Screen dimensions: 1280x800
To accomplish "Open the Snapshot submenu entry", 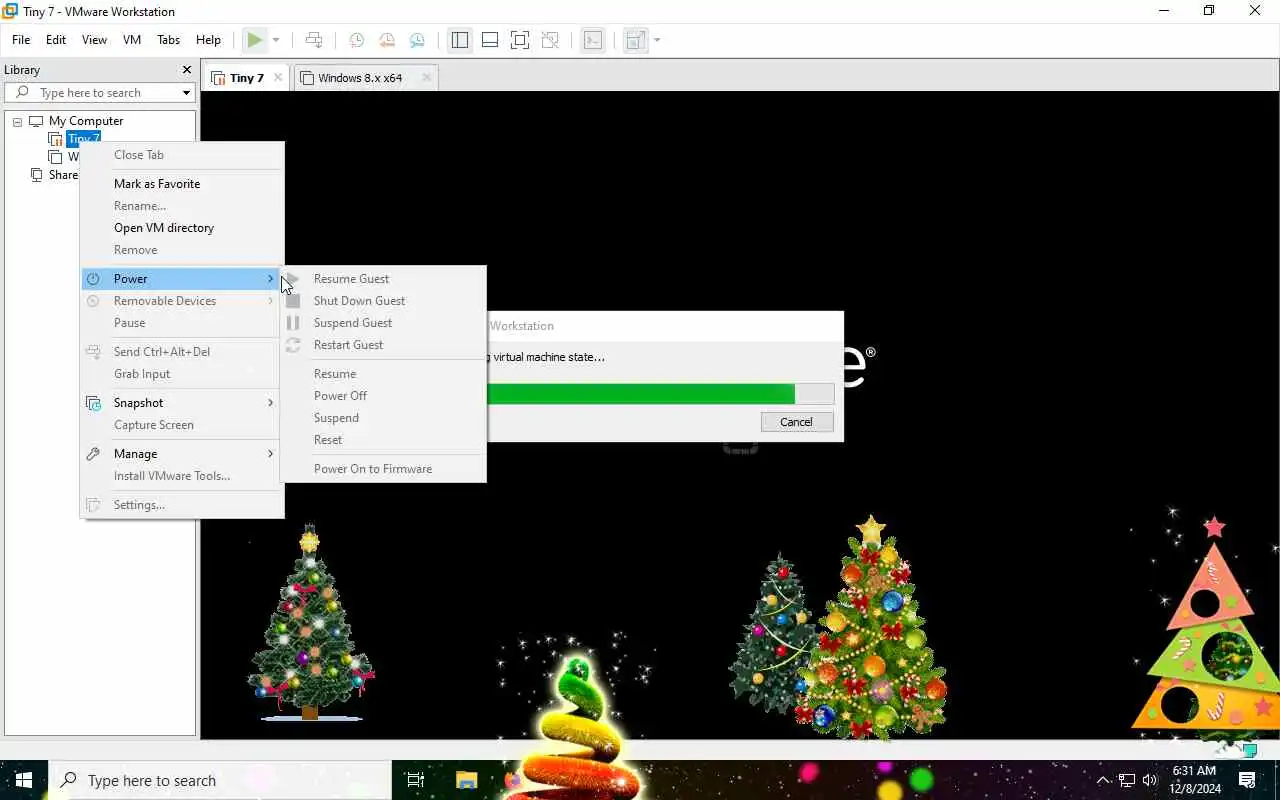I will pyautogui.click(x=182, y=403).
